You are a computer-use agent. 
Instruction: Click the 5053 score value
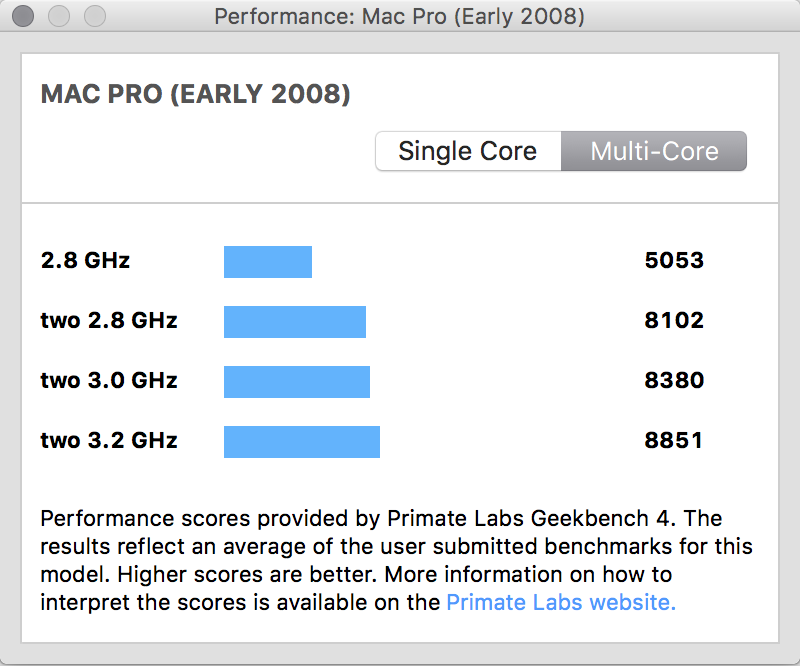[674, 262]
